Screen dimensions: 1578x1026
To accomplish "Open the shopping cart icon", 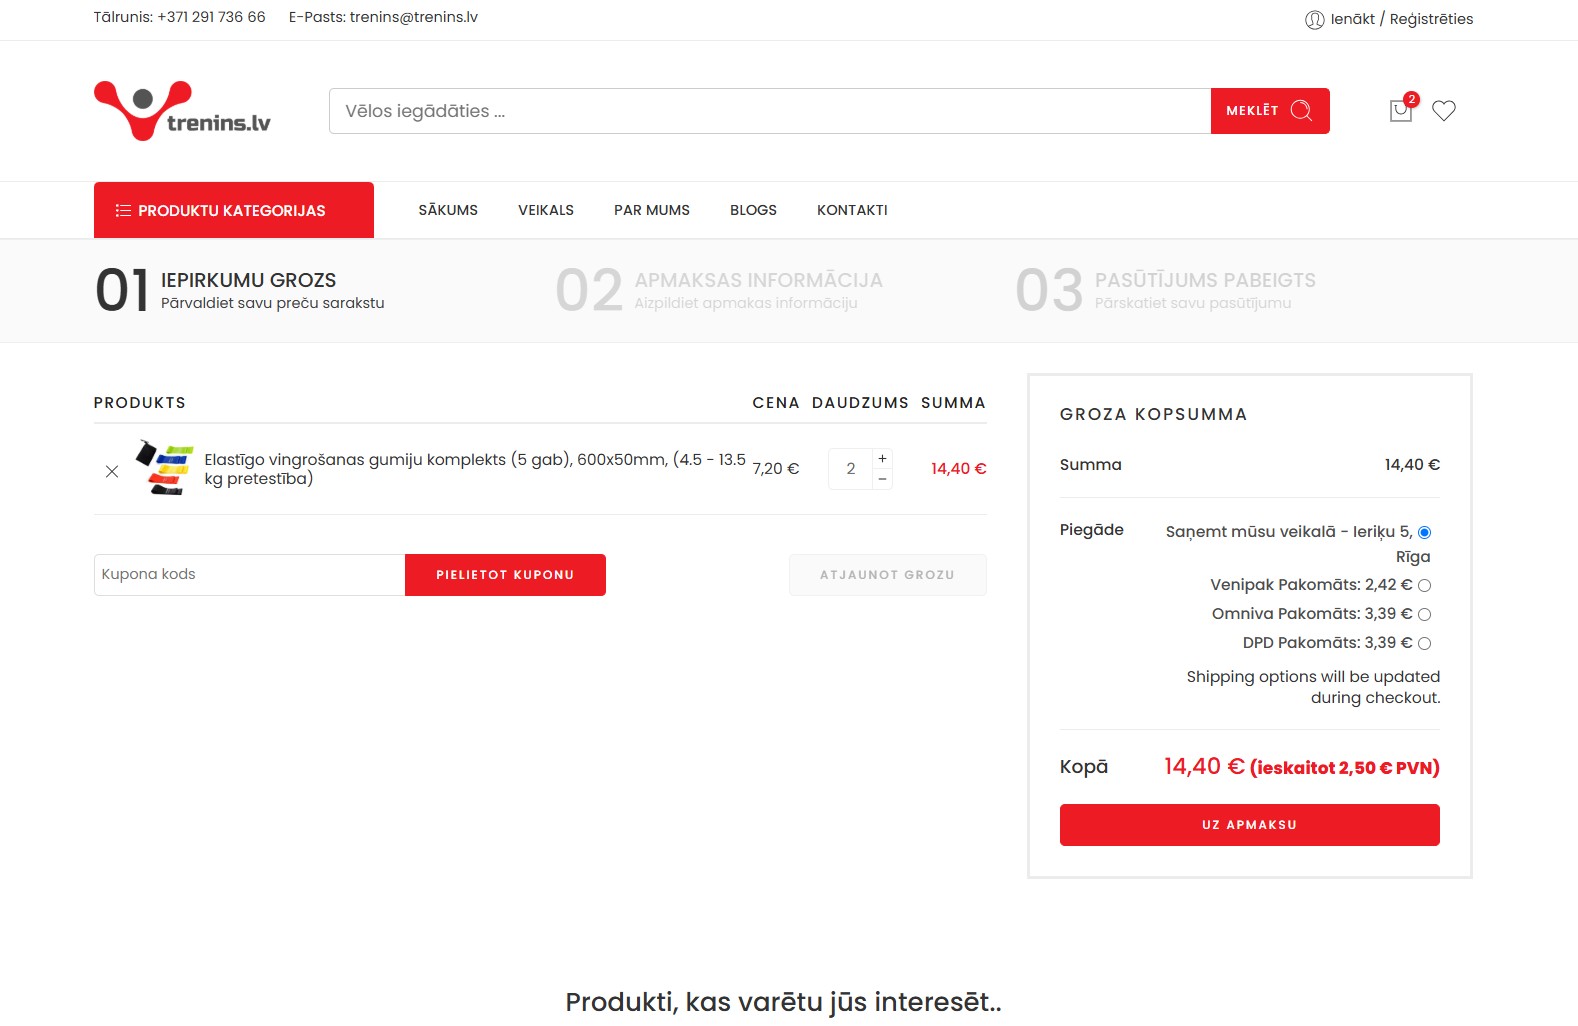I will (1400, 111).
